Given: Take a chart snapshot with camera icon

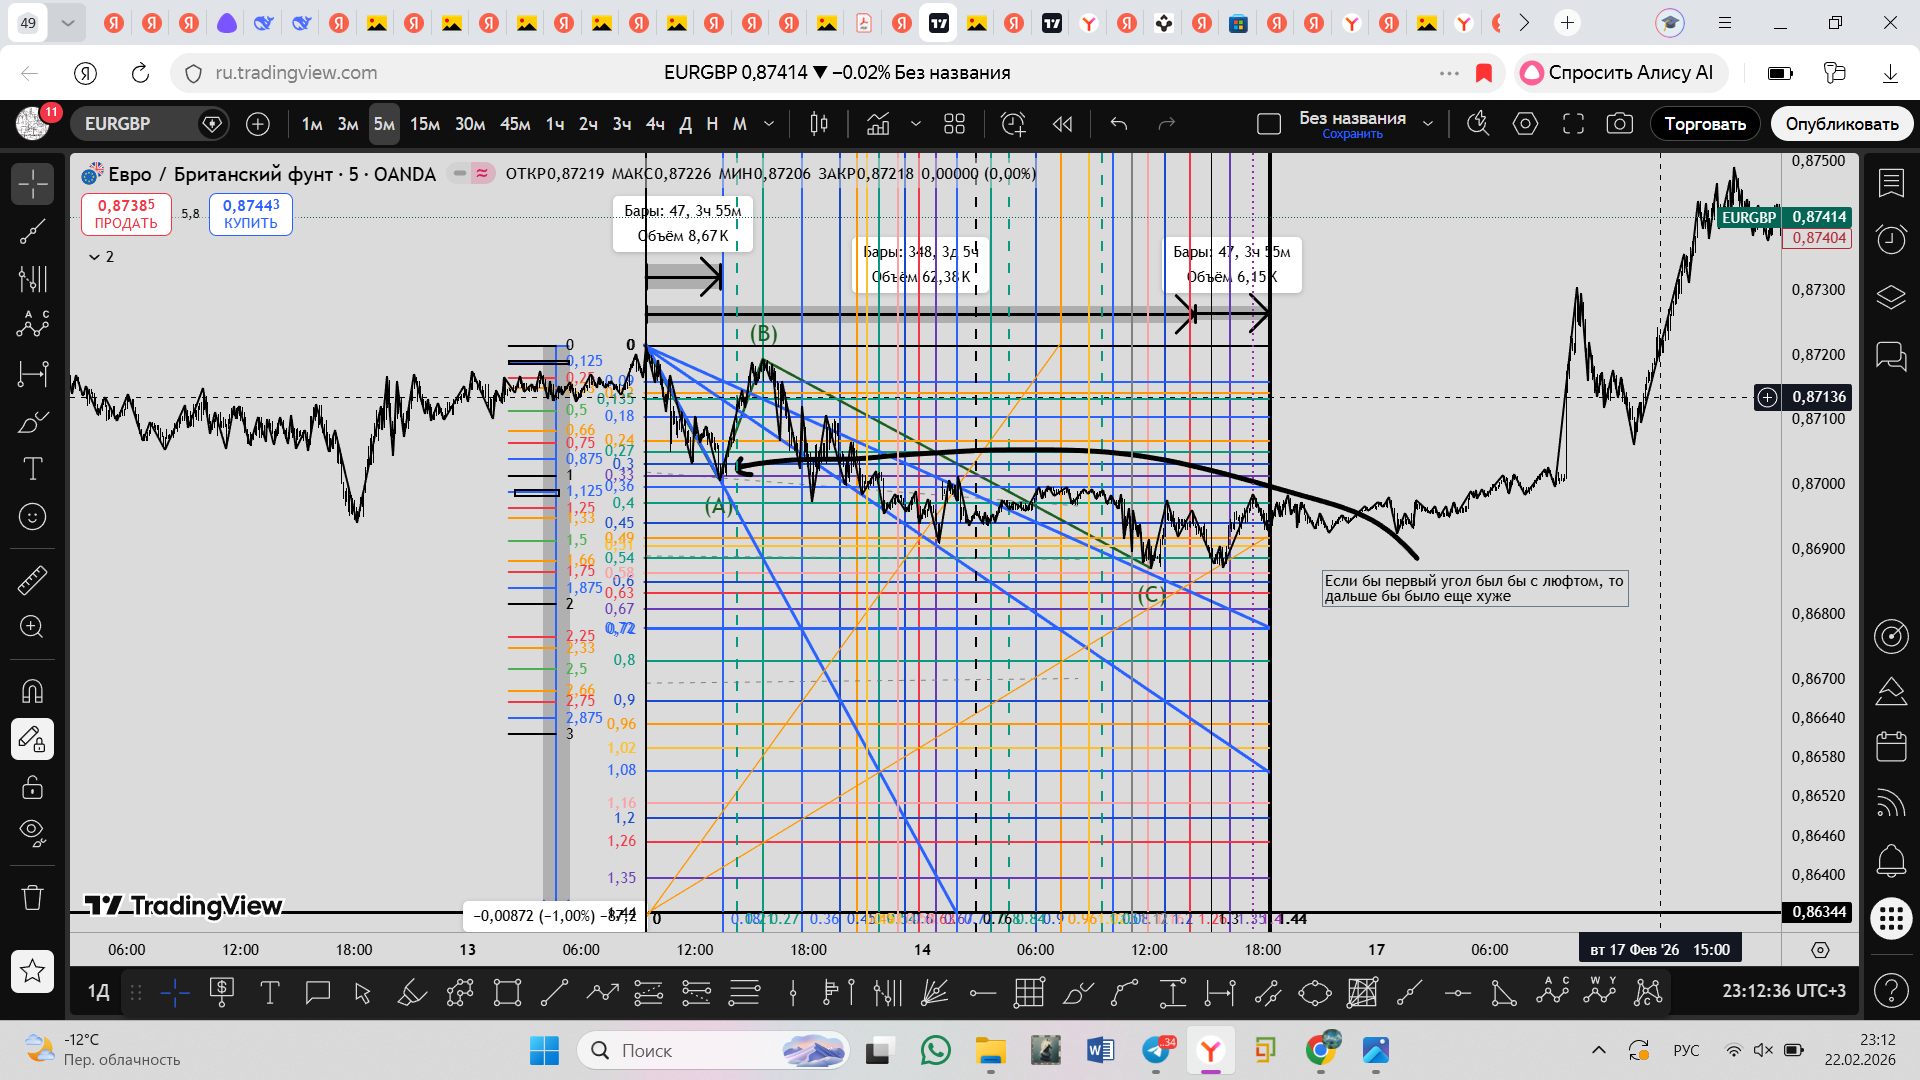Looking at the screenshot, I should point(1619,124).
